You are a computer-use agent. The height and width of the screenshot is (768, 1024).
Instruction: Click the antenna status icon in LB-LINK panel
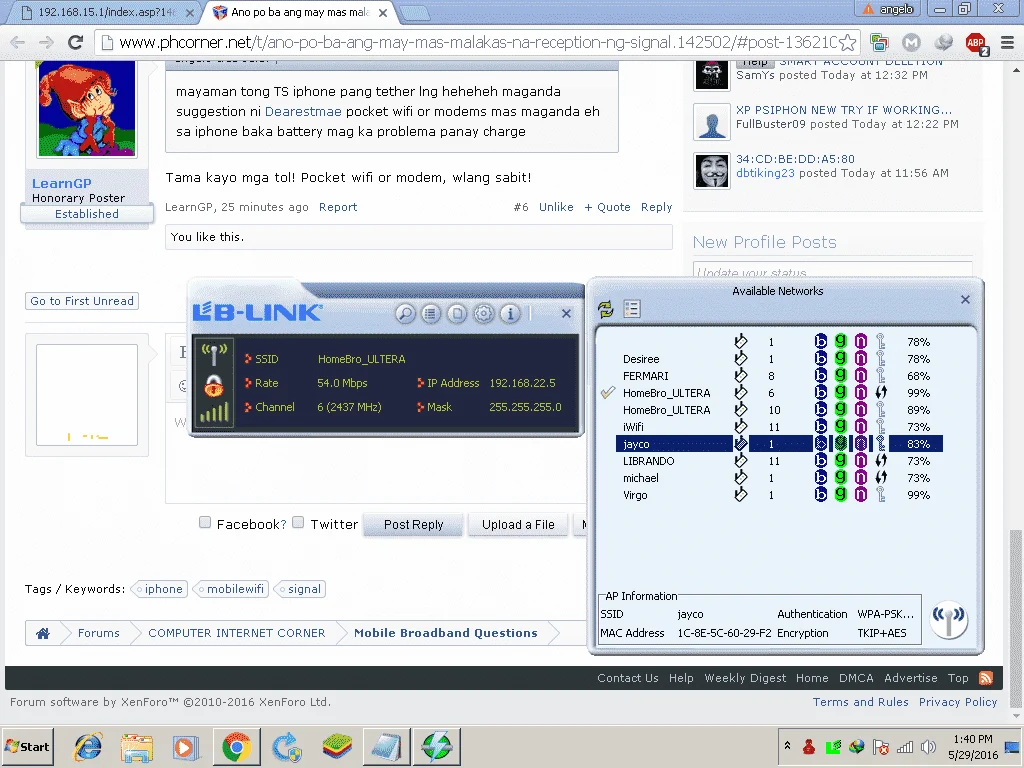tap(214, 355)
